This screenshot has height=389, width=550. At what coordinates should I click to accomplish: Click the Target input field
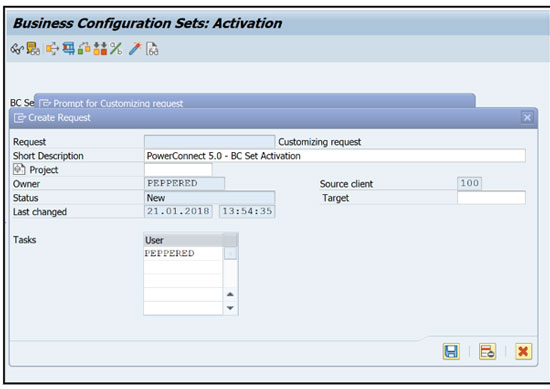(491, 198)
